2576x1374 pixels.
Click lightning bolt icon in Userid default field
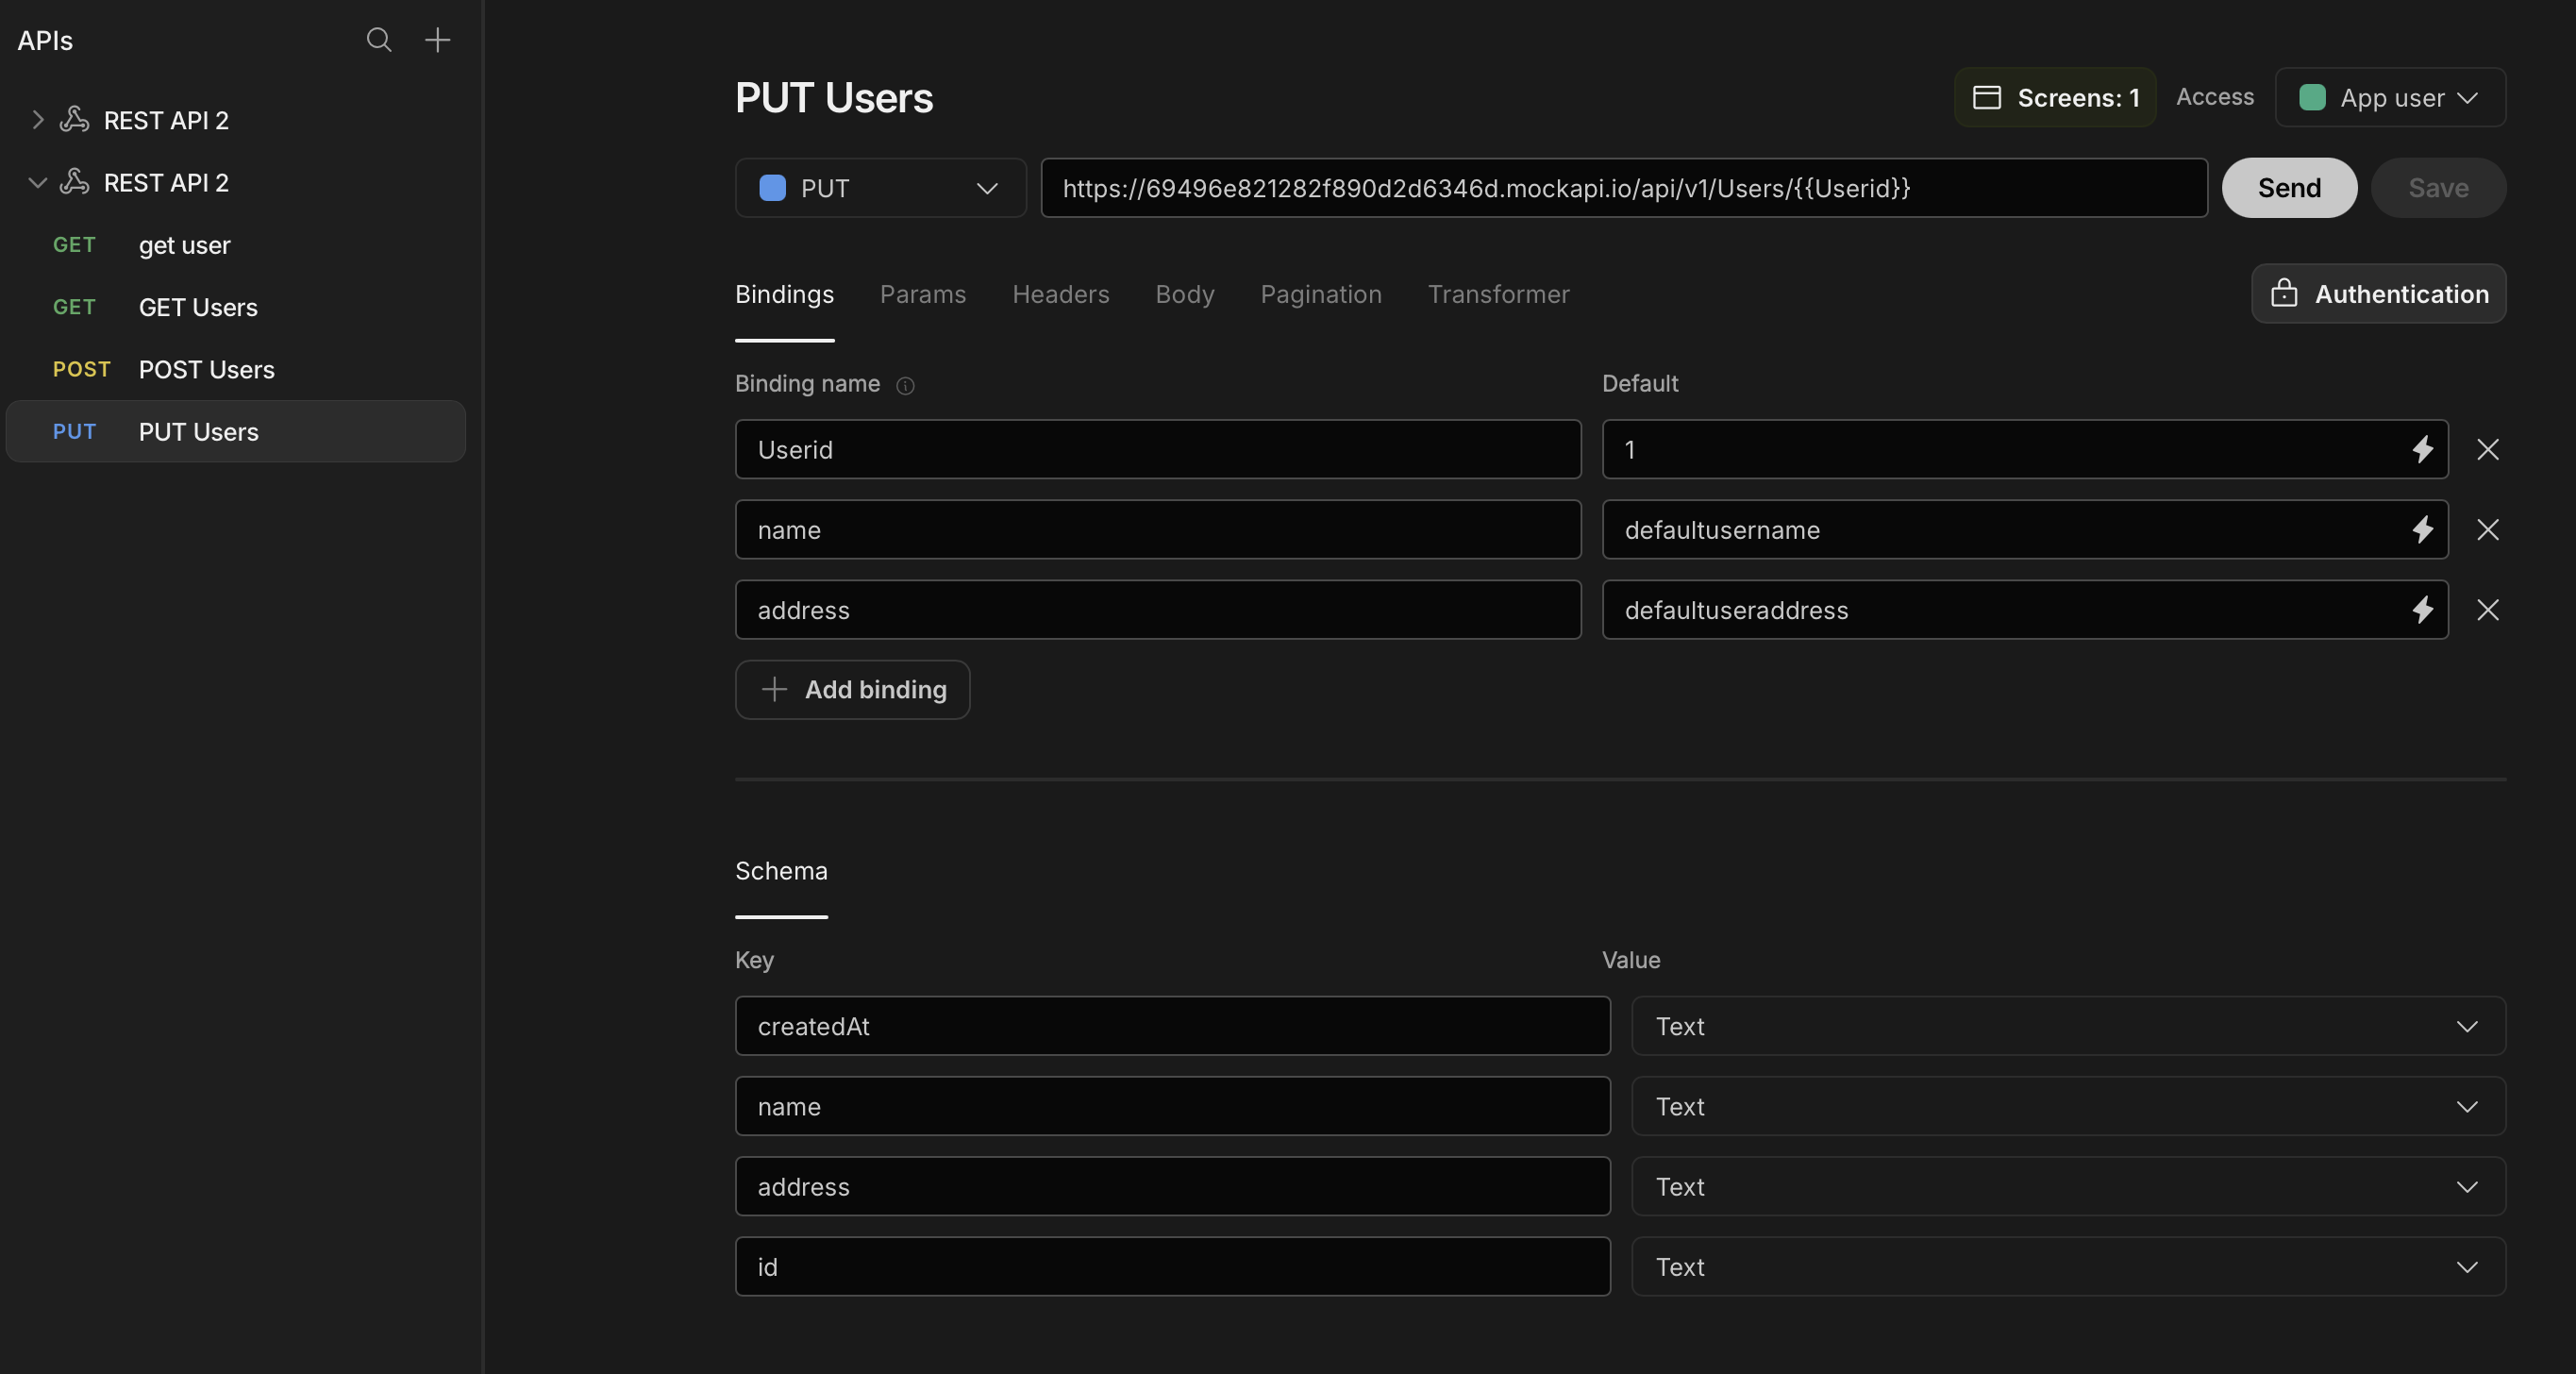coord(2421,449)
